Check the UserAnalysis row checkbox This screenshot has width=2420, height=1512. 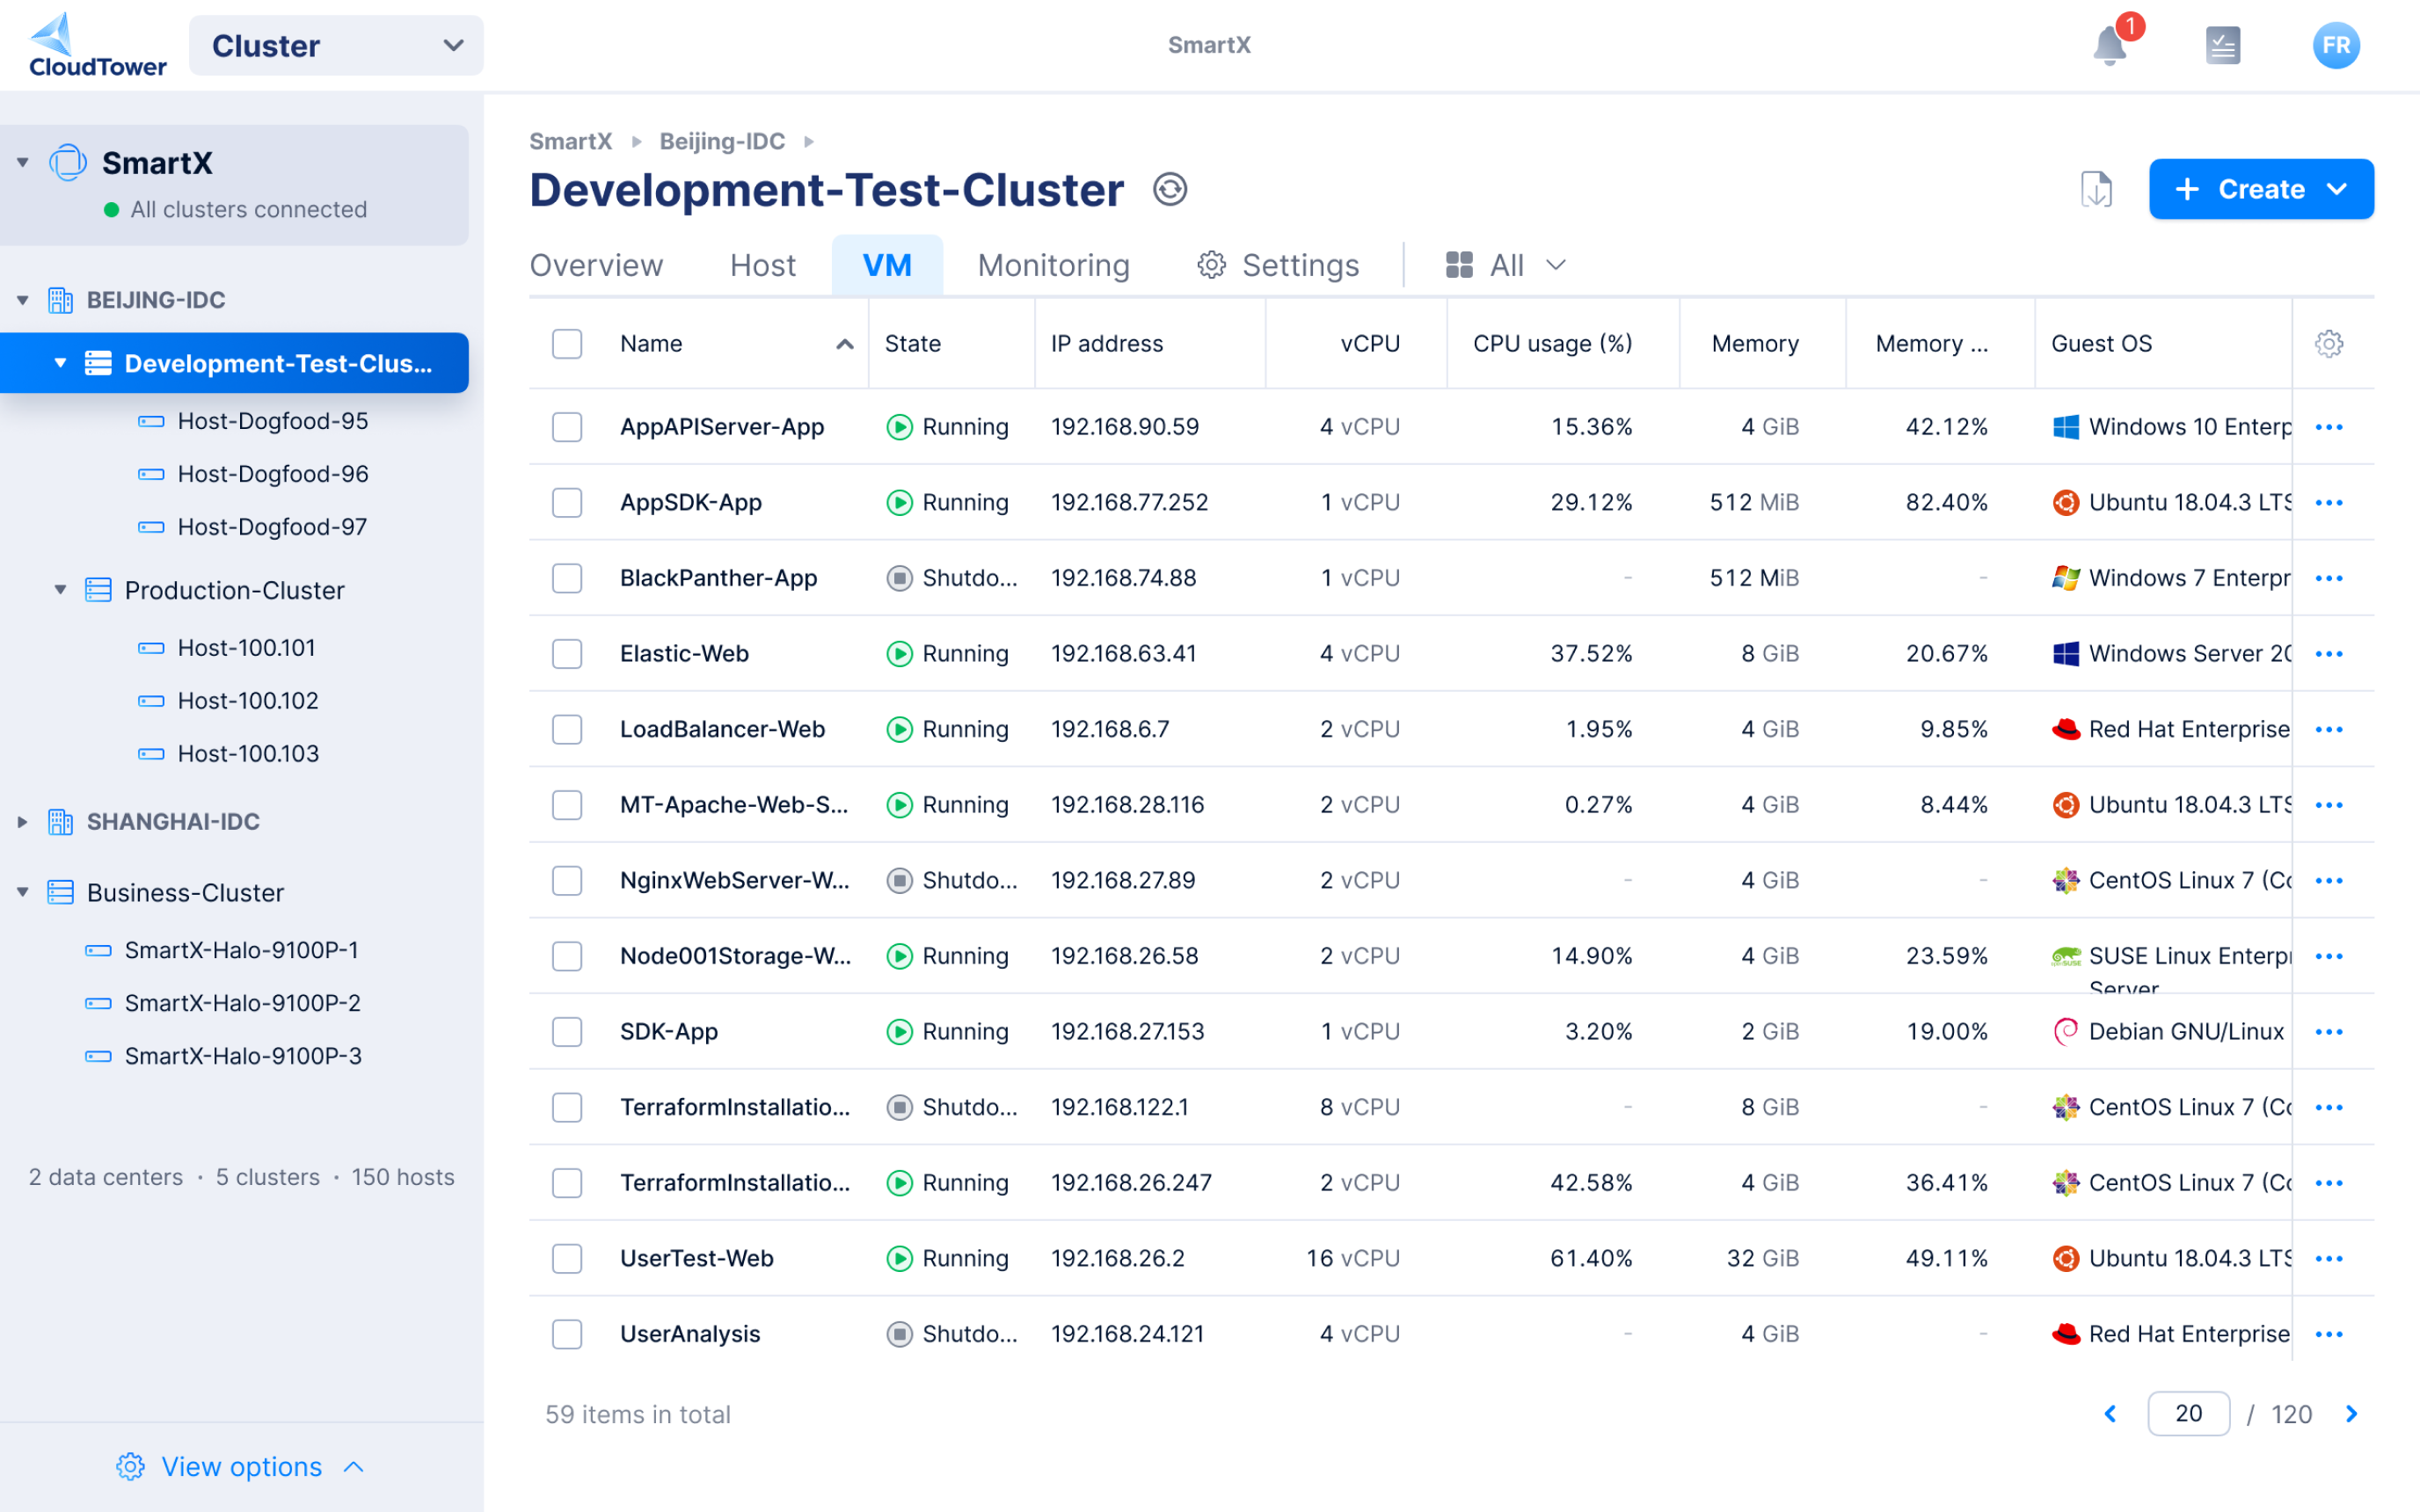(567, 1334)
